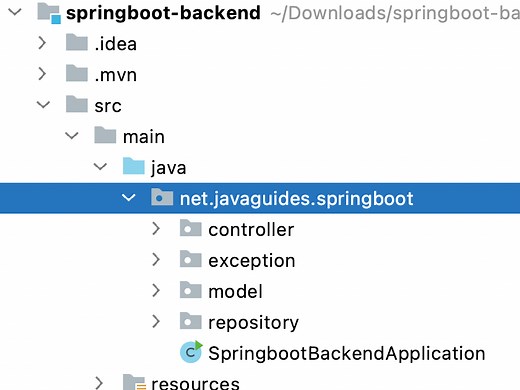Select the src folder label

pos(108,106)
